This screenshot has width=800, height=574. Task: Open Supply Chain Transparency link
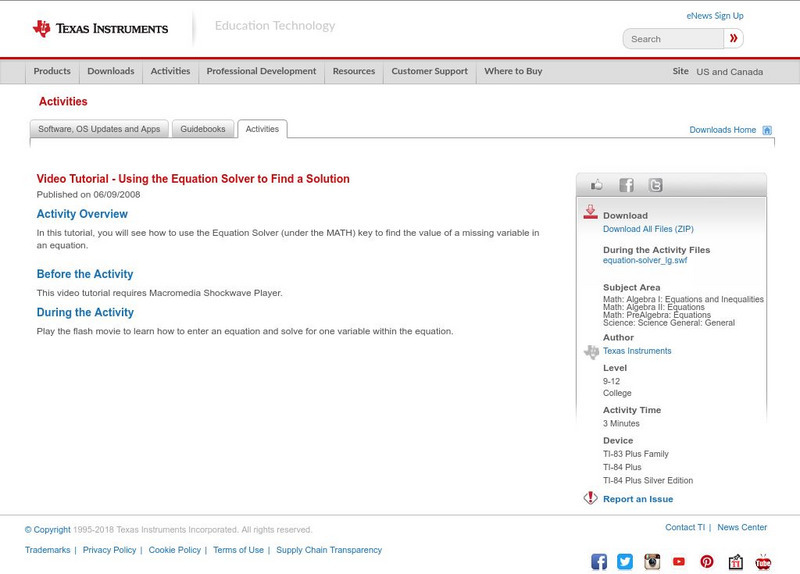point(329,550)
